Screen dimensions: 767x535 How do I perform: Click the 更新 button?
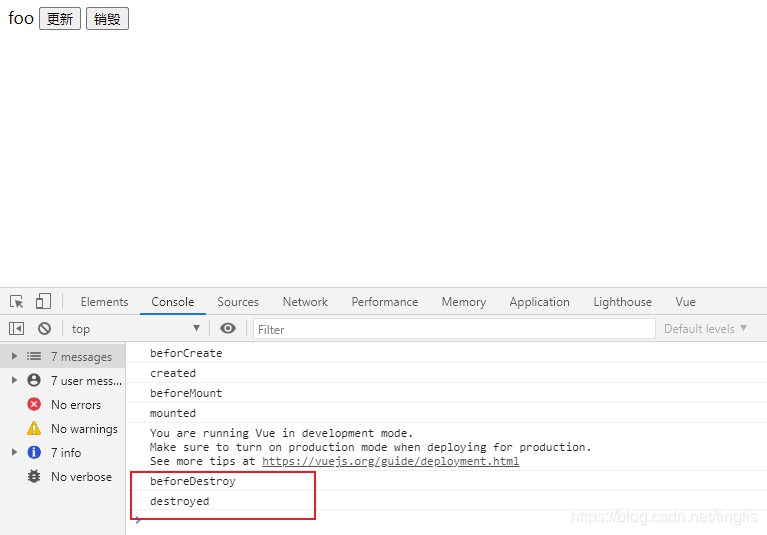(x=60, y=19)
